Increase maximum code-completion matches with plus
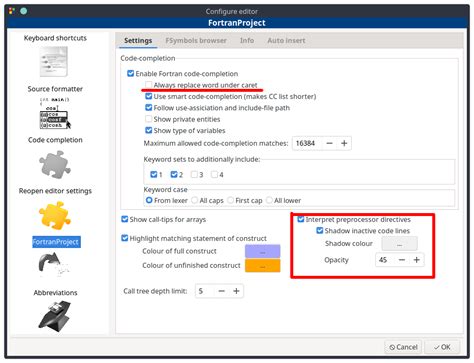This screenshot has height=363, width=474. point(344,143)
